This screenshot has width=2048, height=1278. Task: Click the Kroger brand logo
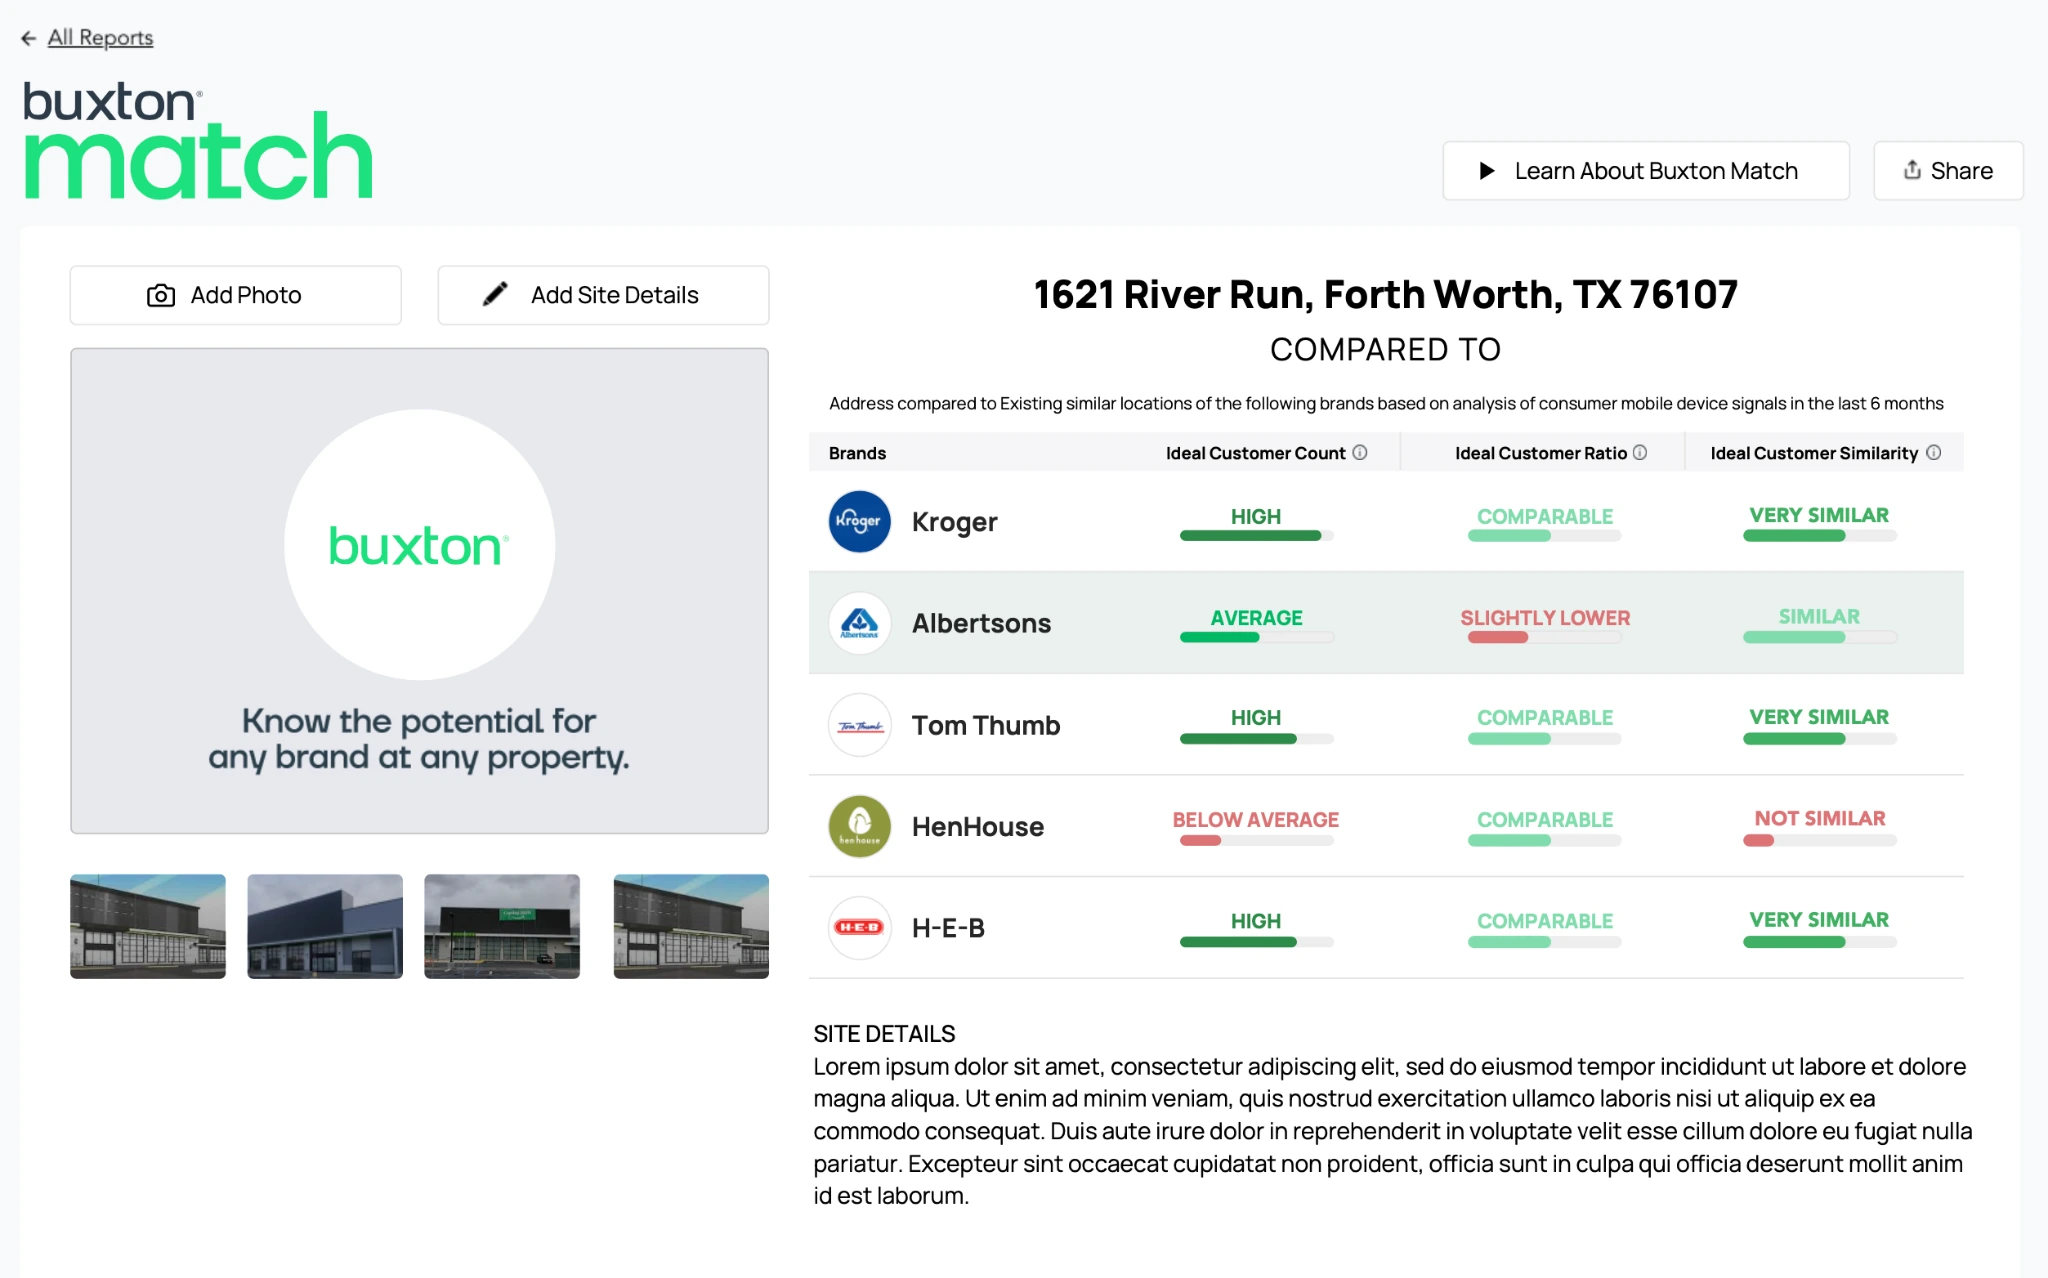pos(859,521)
